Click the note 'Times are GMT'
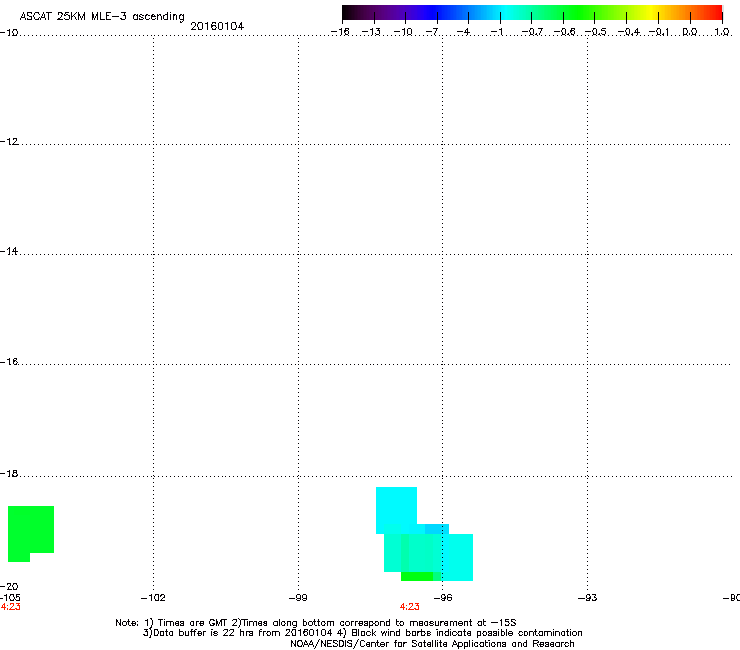The height and width of the screenshot is (650, 740). tap(193, 623)
